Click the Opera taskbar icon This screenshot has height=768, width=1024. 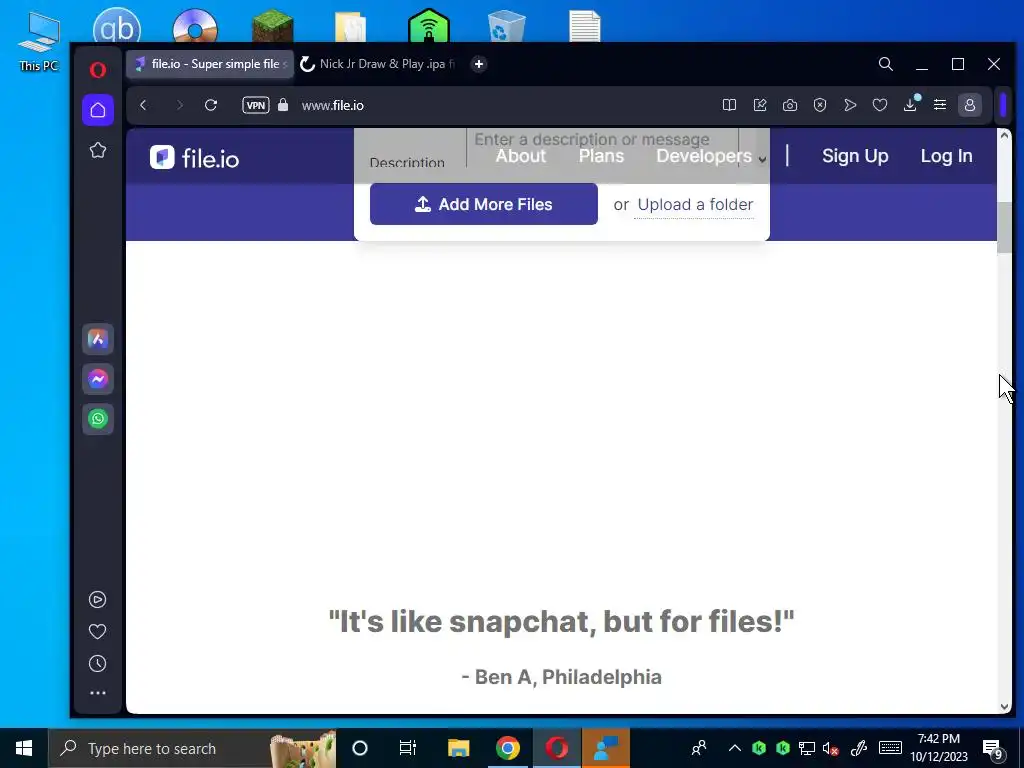click(x=557, y=748)
